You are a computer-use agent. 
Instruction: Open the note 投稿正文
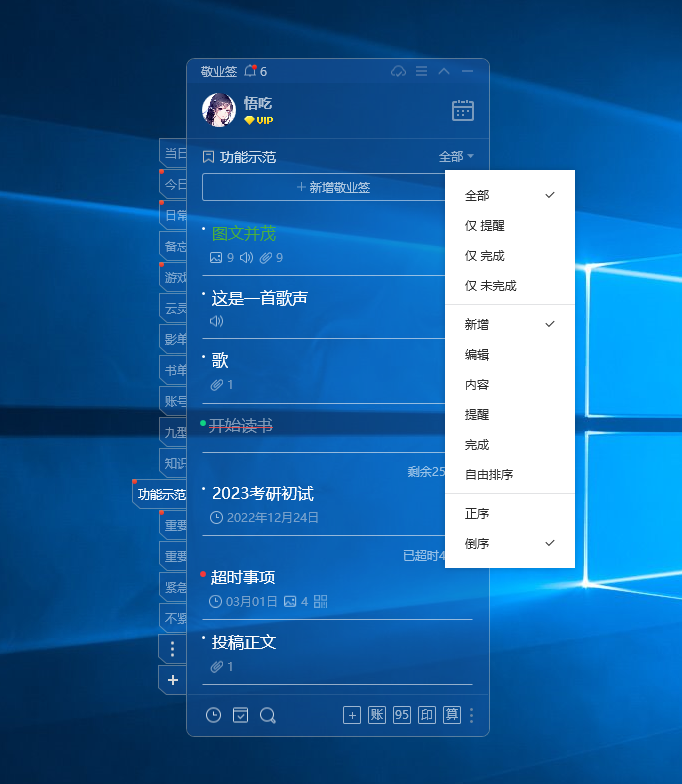coord(244,642)
